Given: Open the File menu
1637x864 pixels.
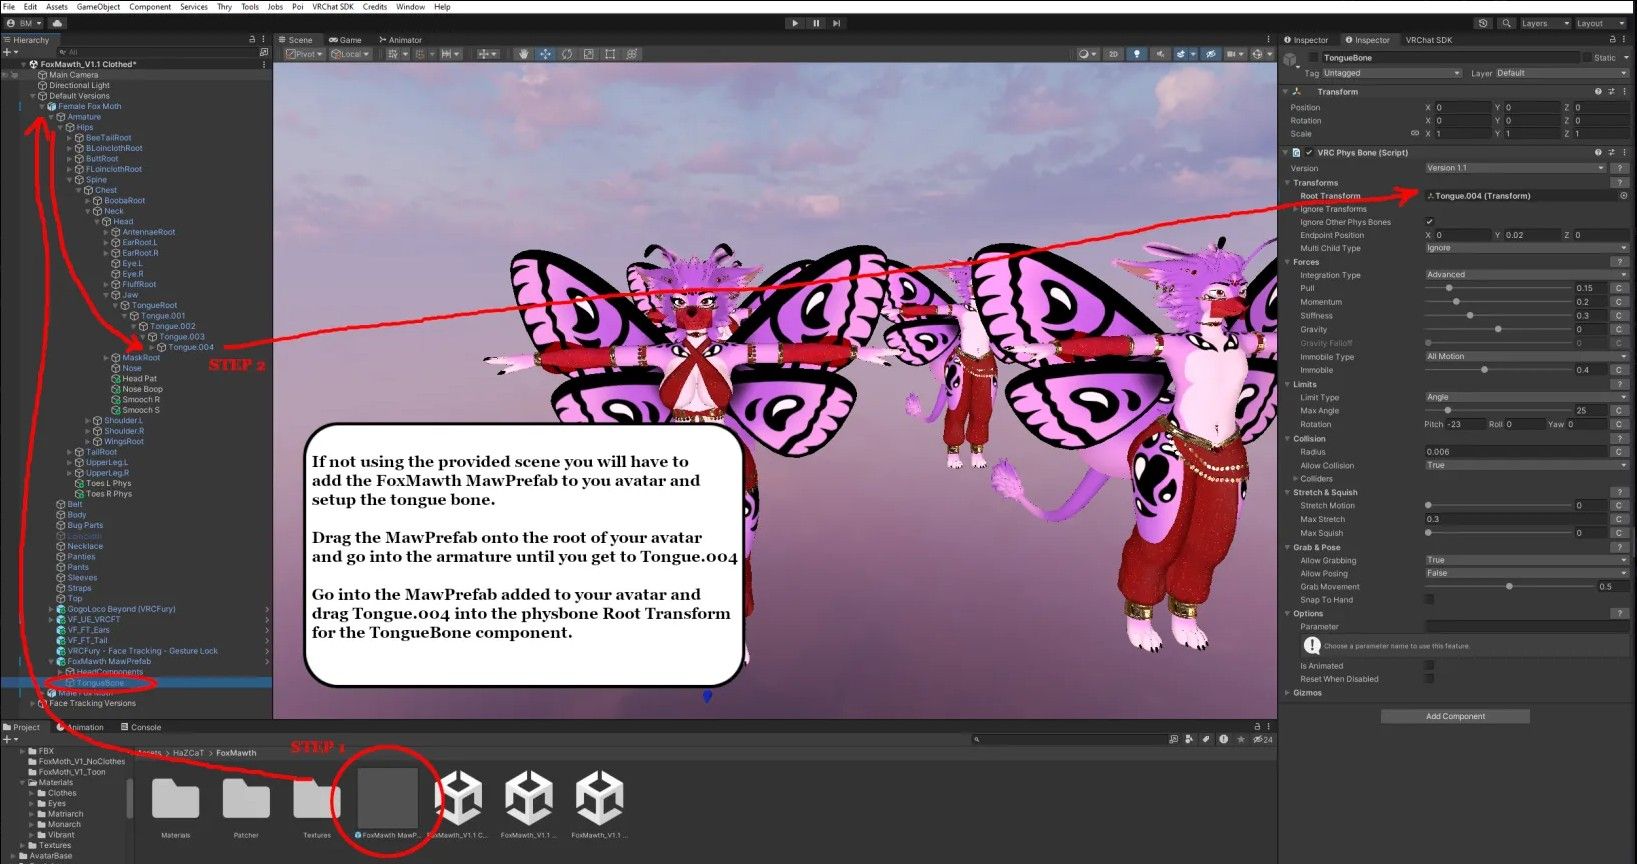Looking at the screenshot, I should click(9, 7).
